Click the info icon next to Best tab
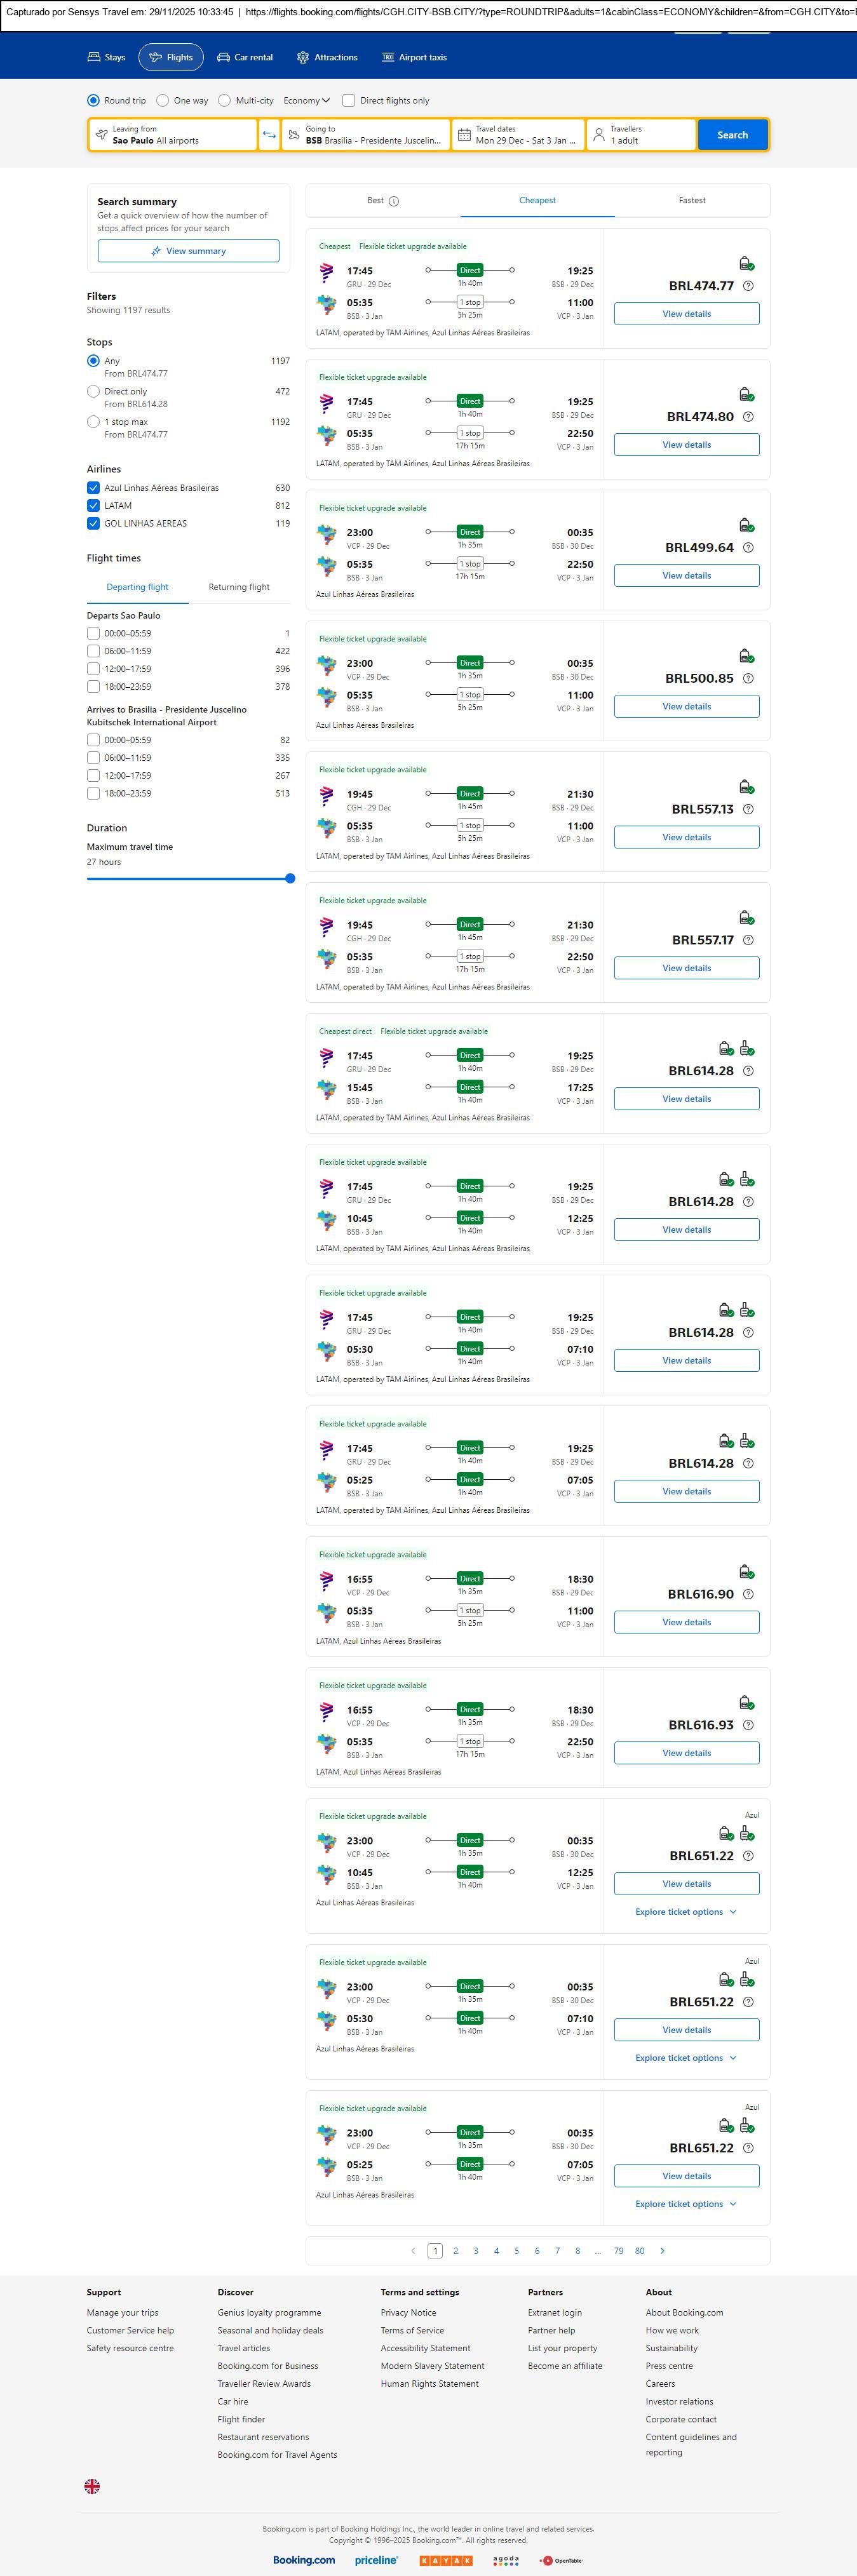The image size is (857, 2576). [x=394, y=201]
